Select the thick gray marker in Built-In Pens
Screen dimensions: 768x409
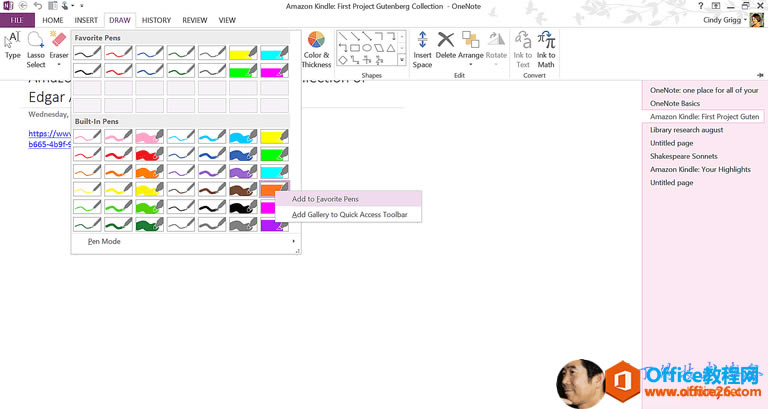pos(243,224)
